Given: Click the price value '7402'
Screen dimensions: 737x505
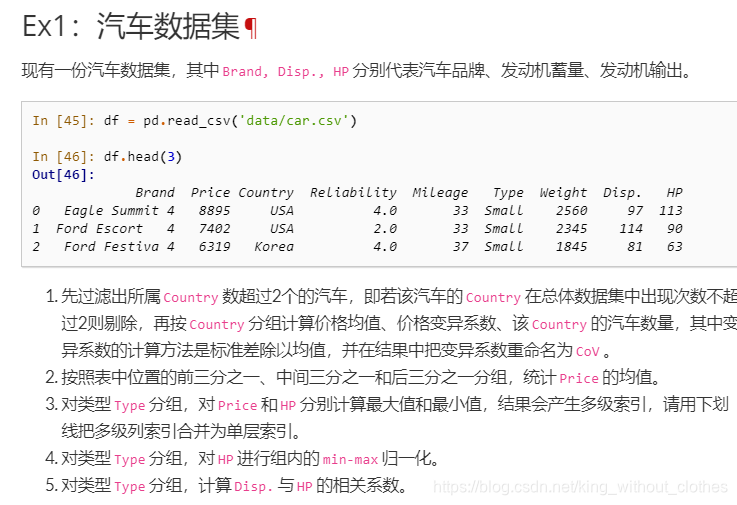Looking at the screenshot, I should coord(214,229).
